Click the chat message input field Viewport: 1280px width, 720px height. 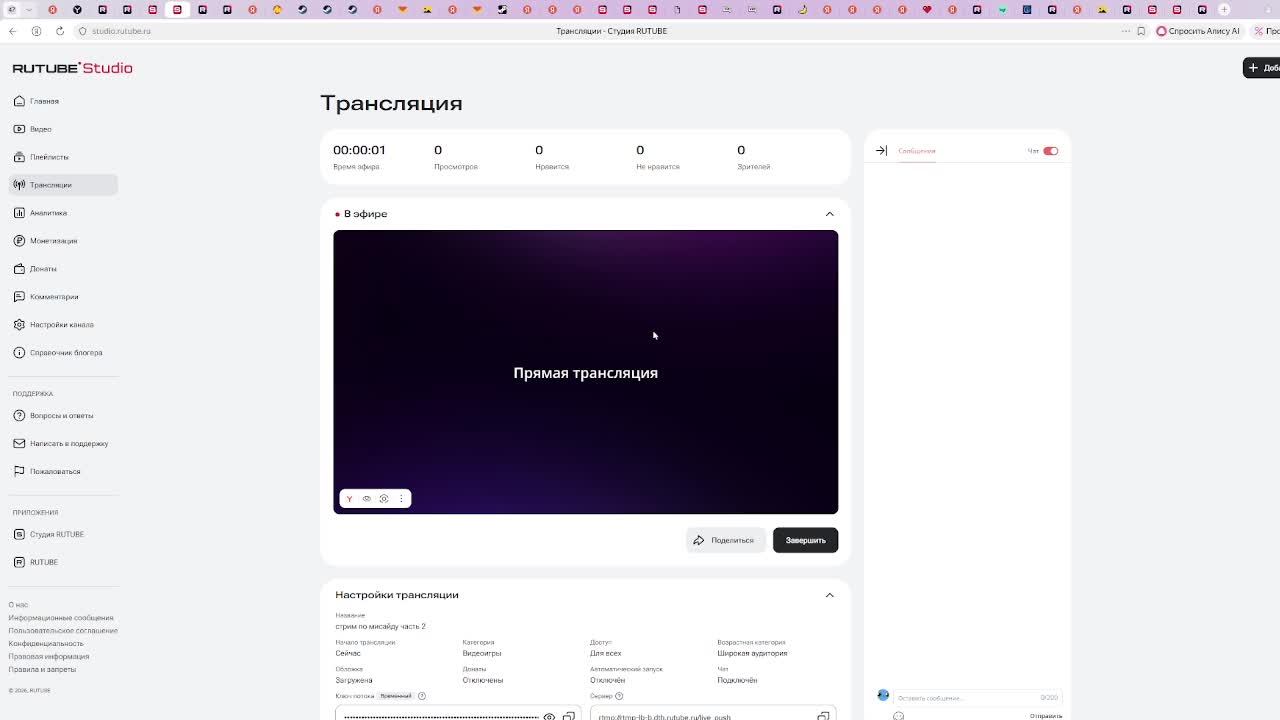(977, 698)
